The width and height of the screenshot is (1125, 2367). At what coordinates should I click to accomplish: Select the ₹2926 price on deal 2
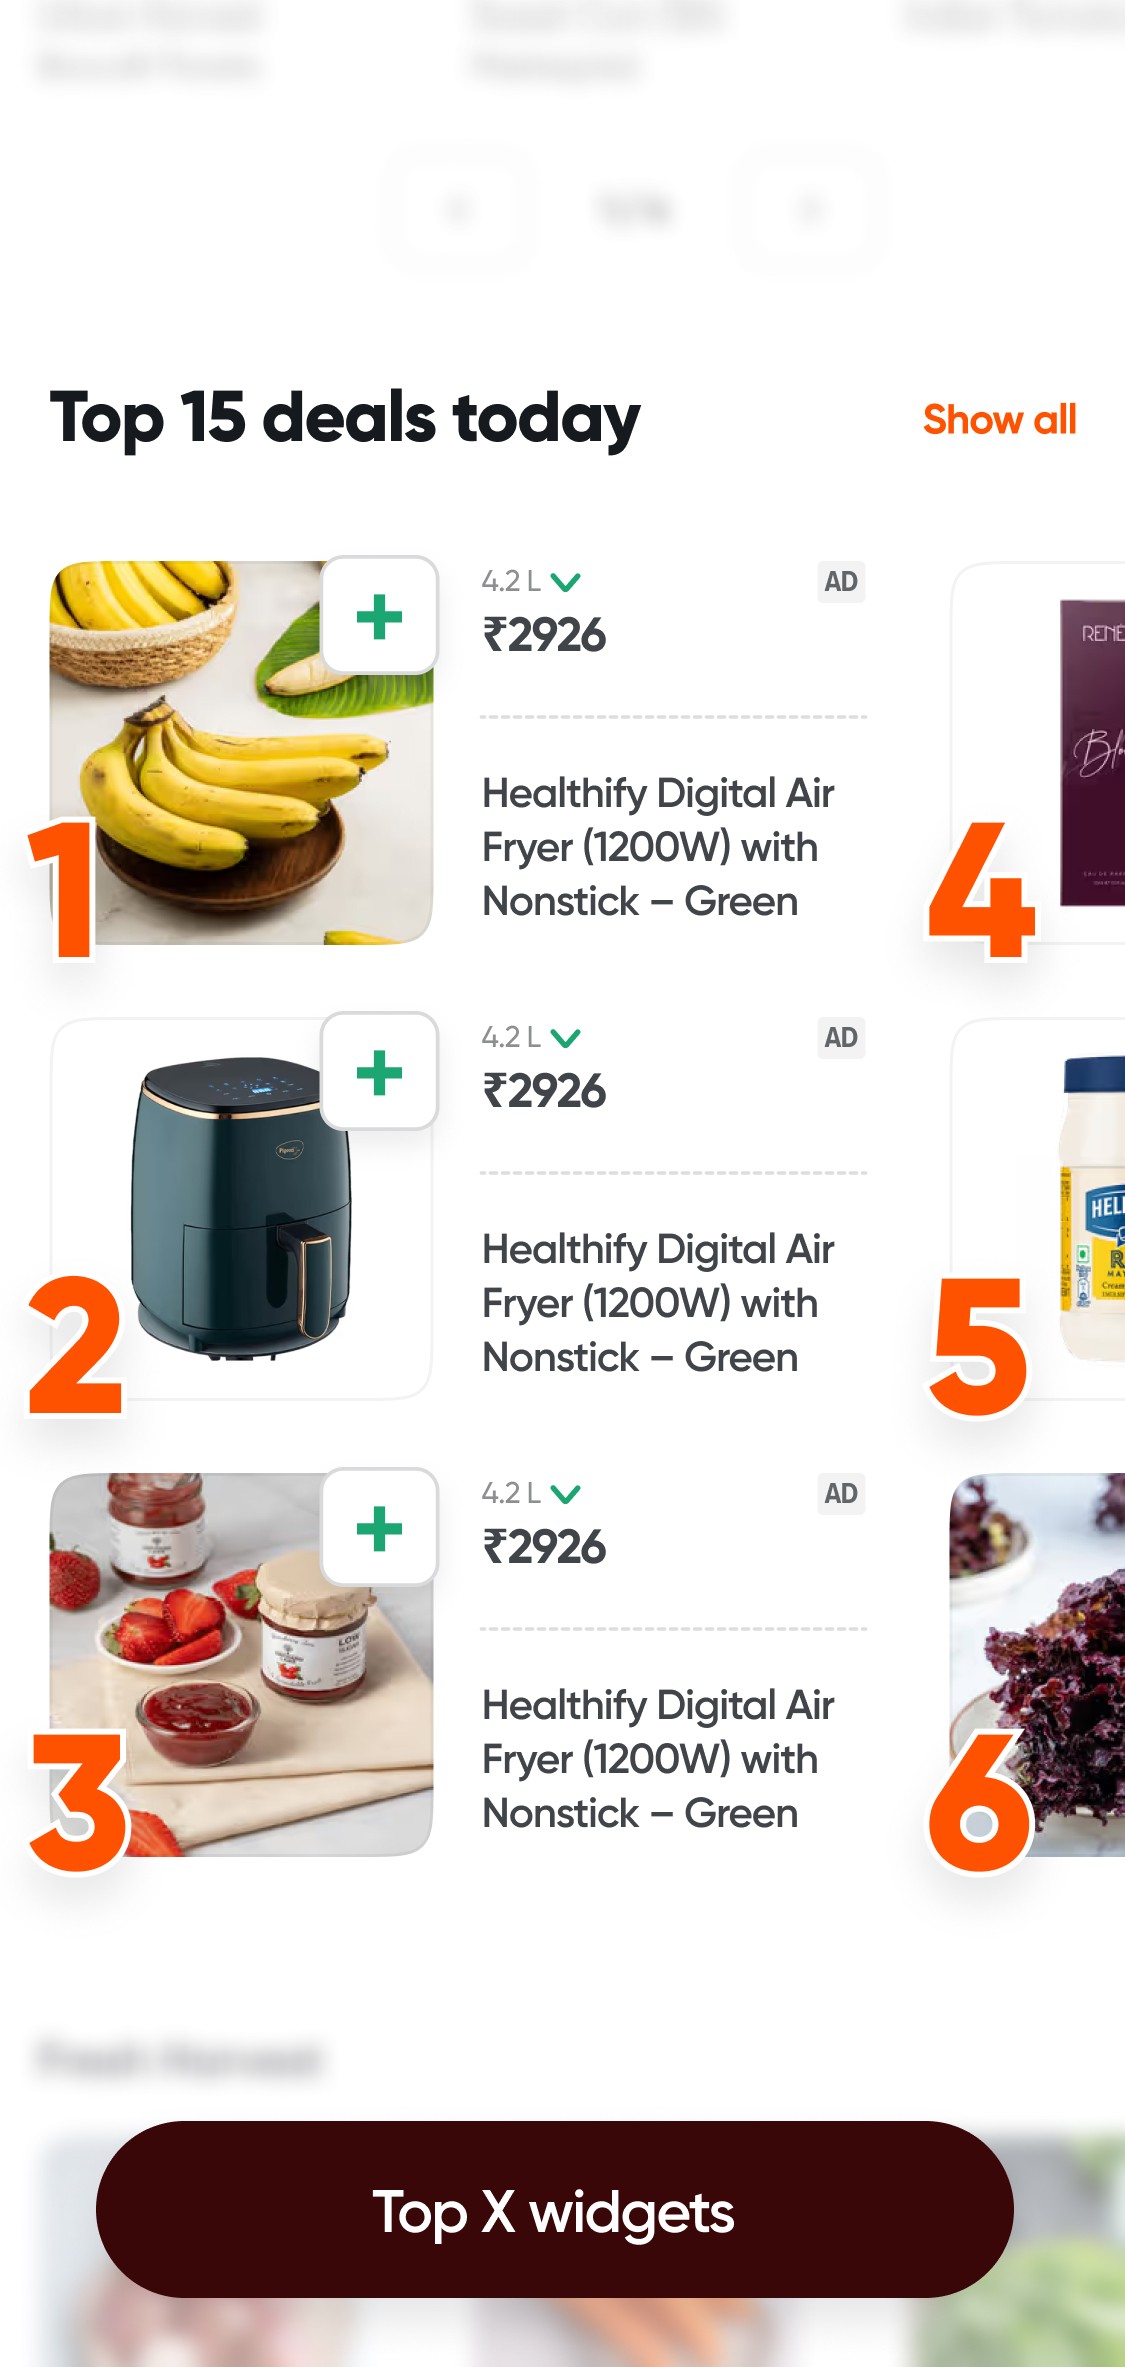tap(544, 1091)
